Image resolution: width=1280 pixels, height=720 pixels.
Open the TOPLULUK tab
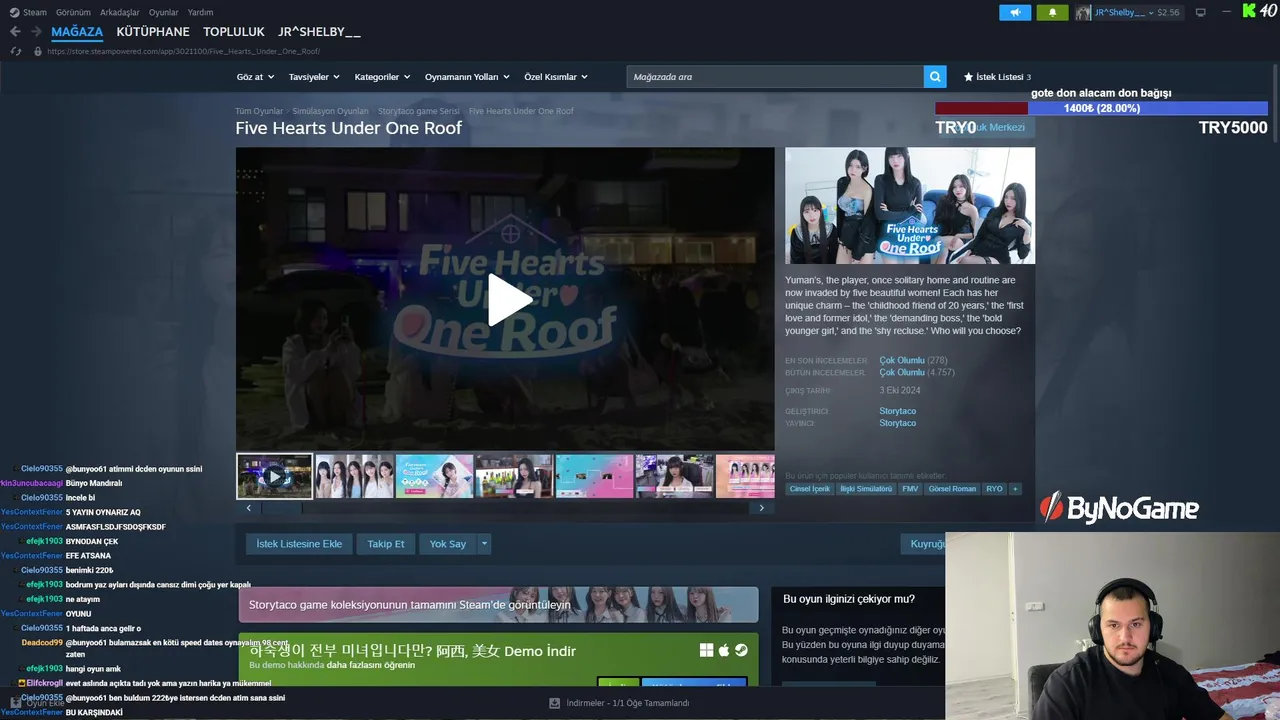pyautogui.click(x=234, y=32)
